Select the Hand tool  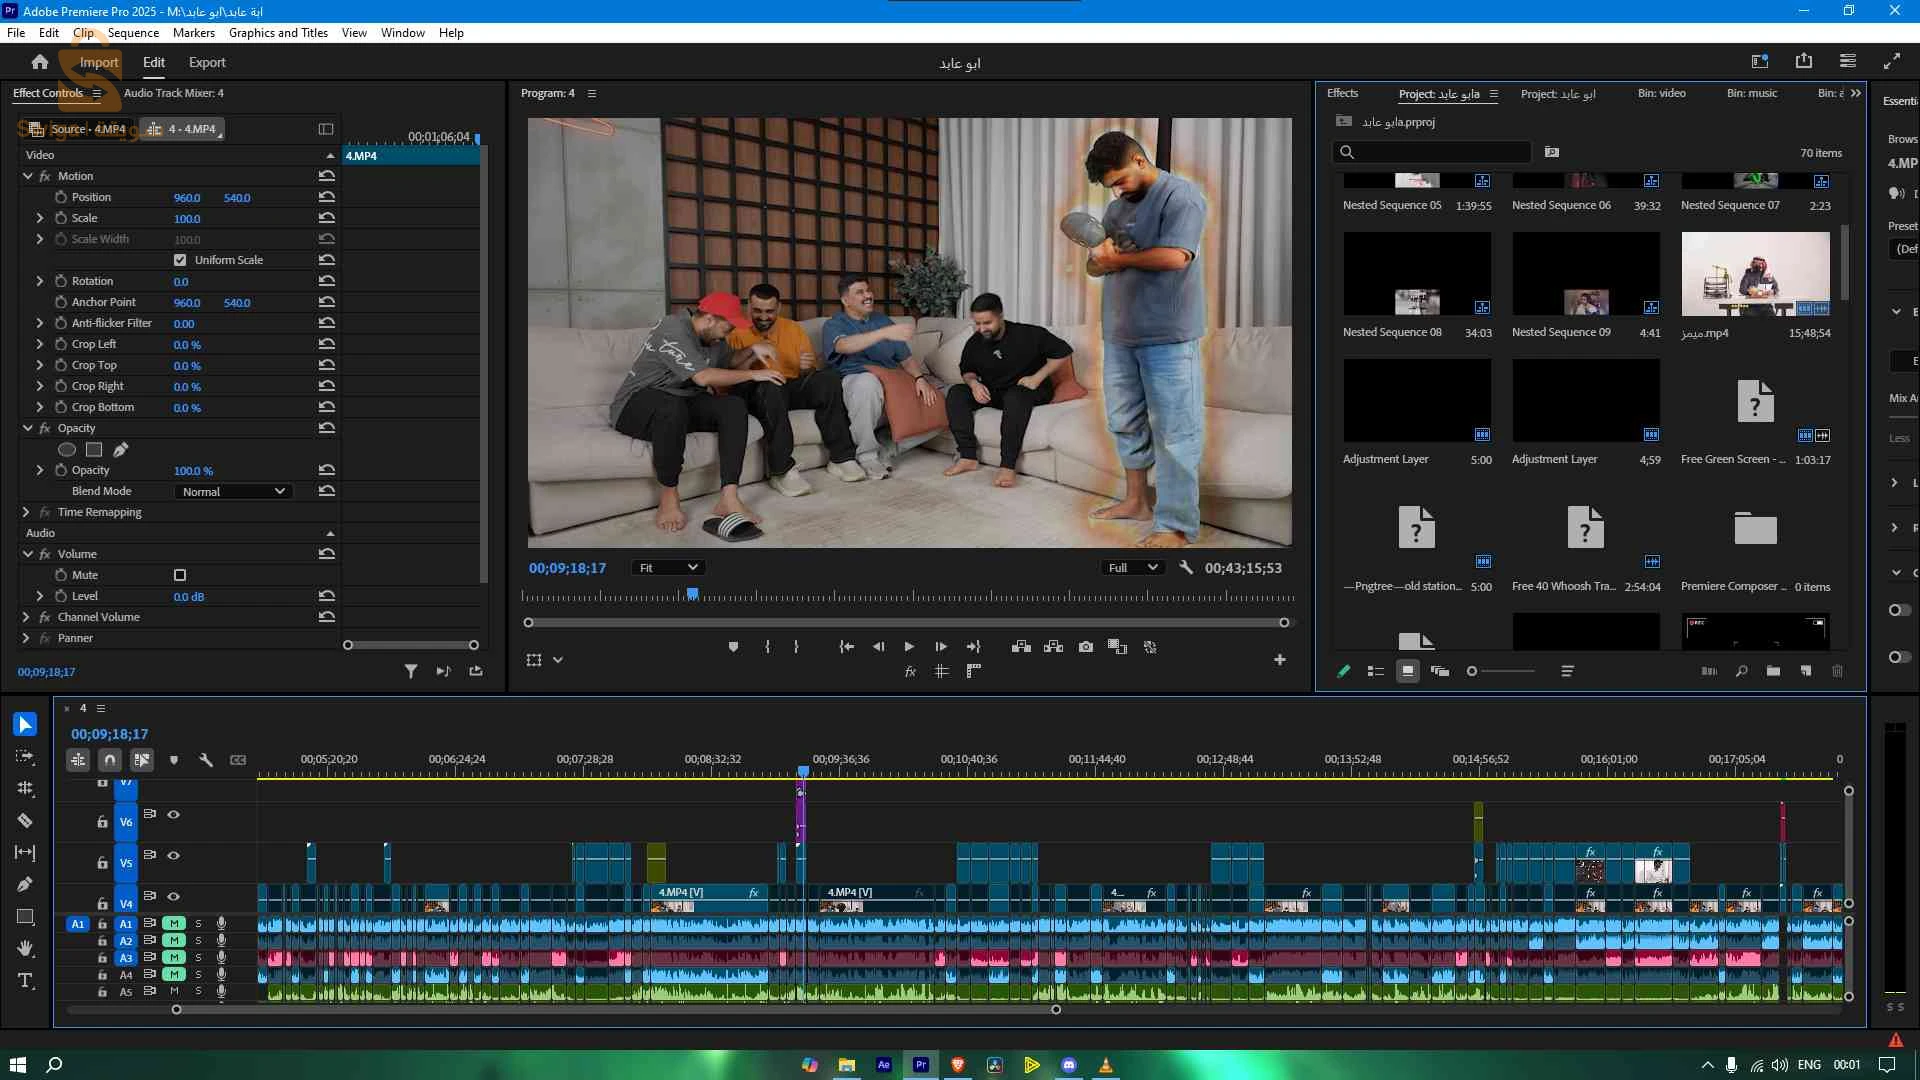click(x=25, y=948)
